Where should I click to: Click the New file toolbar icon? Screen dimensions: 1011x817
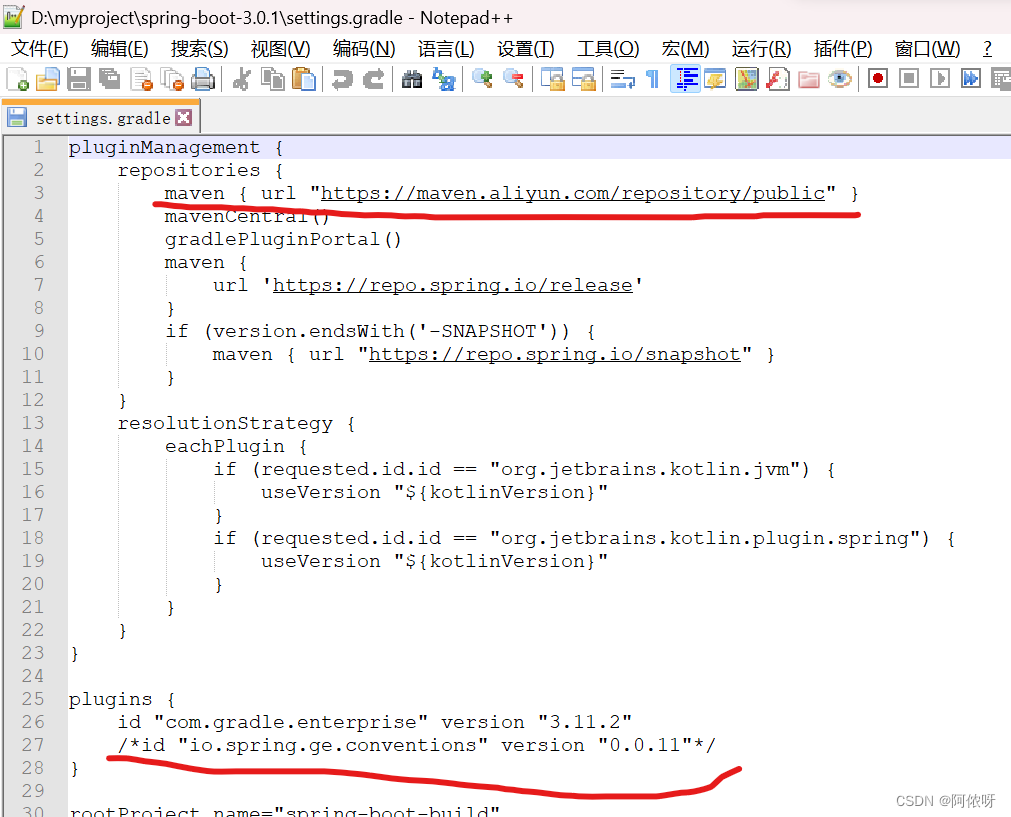[17, 79]
